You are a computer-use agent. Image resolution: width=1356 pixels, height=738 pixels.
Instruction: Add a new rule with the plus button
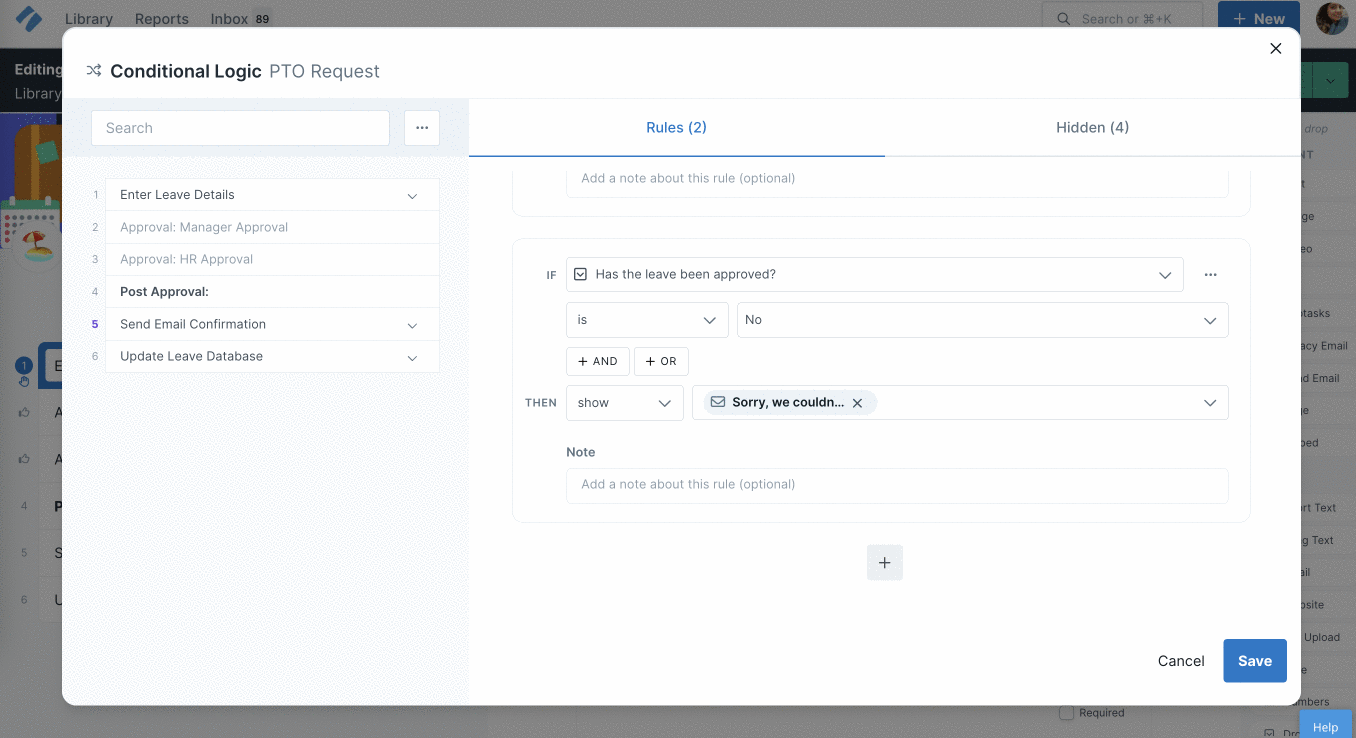[884, 562]
